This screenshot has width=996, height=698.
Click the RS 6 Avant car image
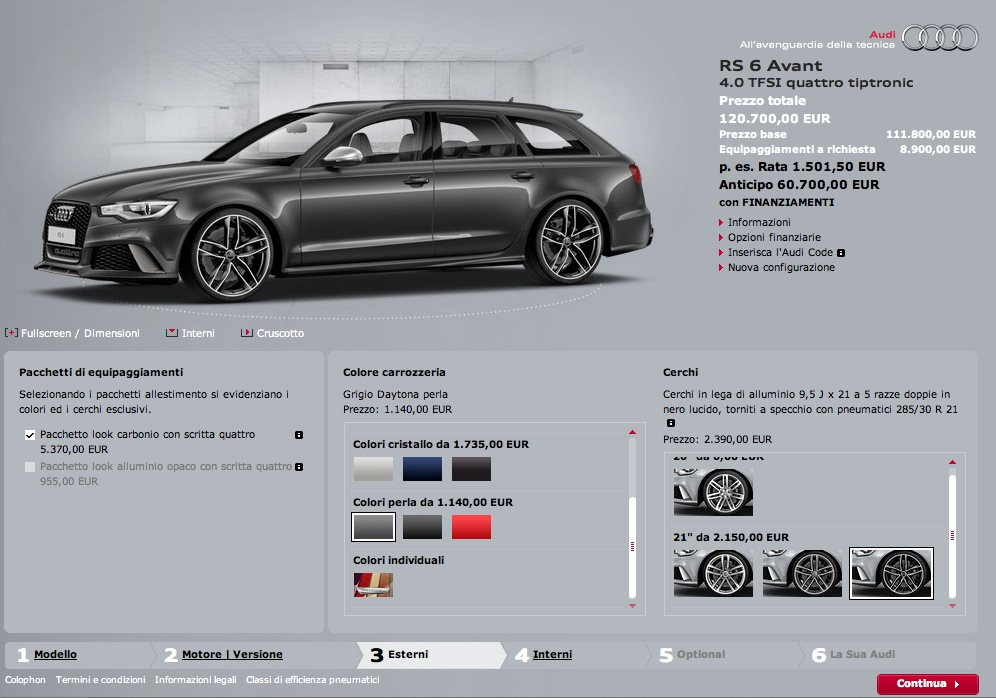pyautogui.click(x=343, y=202)
